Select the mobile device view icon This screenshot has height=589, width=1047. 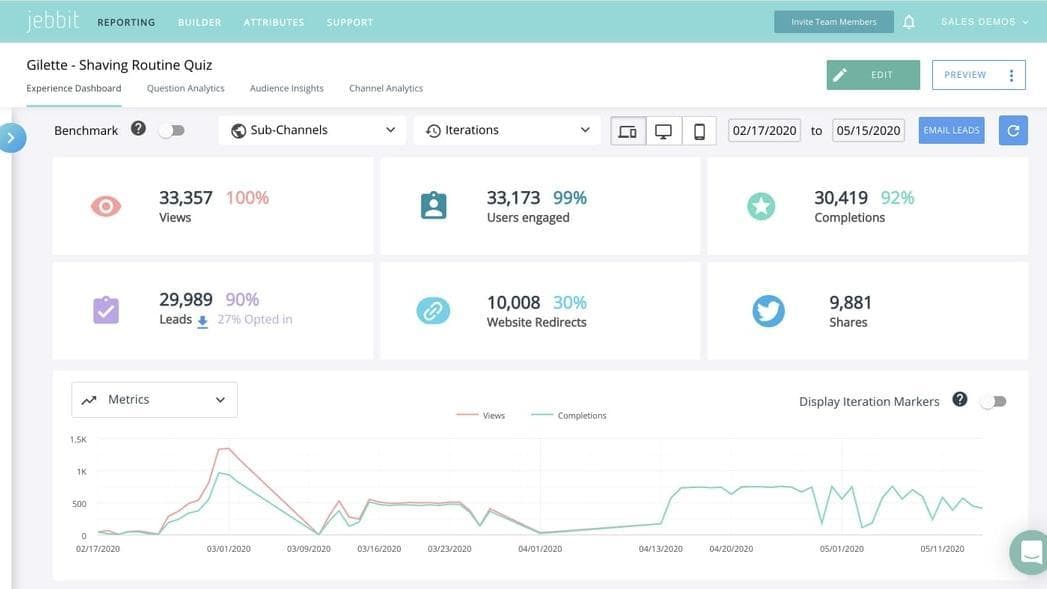pyautogui.click(x=699, y=131)
